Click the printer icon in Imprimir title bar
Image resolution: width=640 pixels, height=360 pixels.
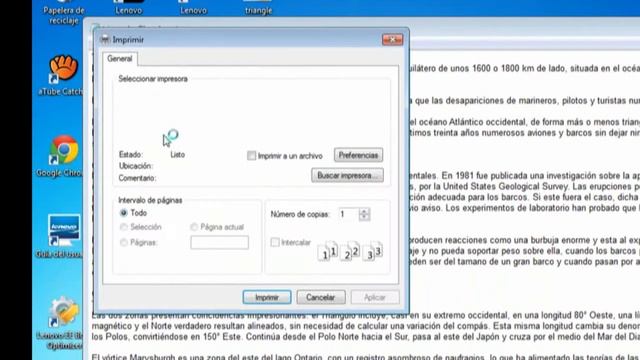[x=105, y=39]
